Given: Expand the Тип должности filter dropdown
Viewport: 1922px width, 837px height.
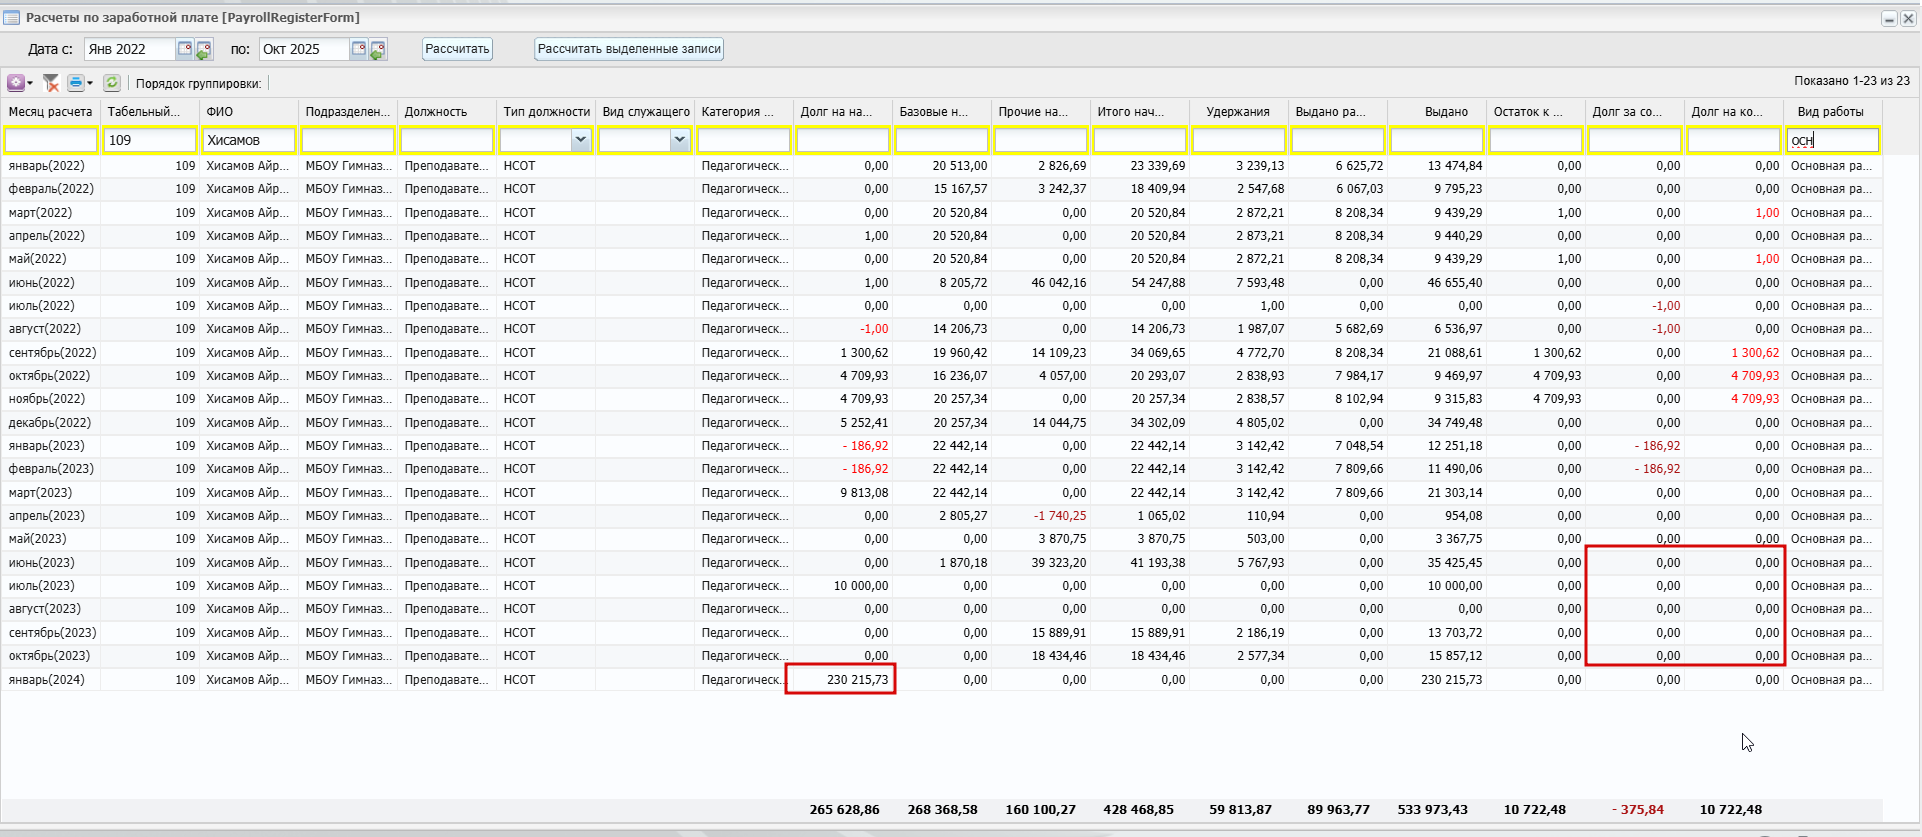Looking at the screenshot, I should click(x=580, y=140).
